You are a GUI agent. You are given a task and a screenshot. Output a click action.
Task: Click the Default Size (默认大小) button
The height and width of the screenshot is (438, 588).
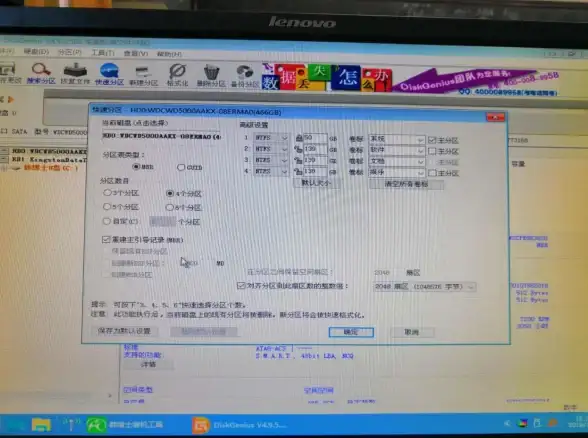point(316,183)
